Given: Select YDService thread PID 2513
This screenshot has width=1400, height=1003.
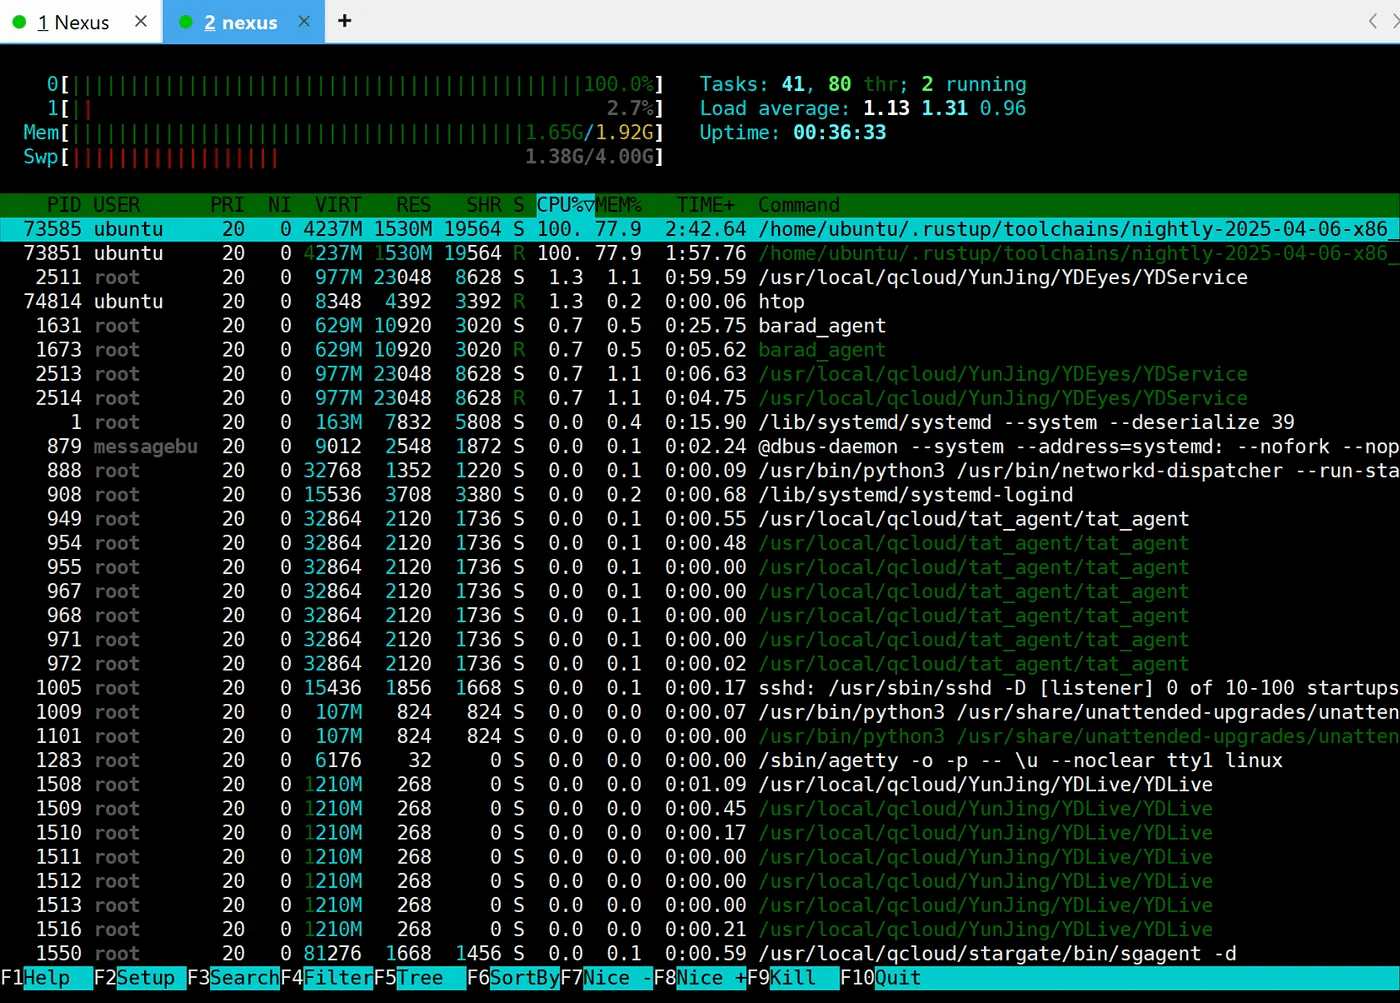Looking at the screenshot, I should (x=700, y=374).
